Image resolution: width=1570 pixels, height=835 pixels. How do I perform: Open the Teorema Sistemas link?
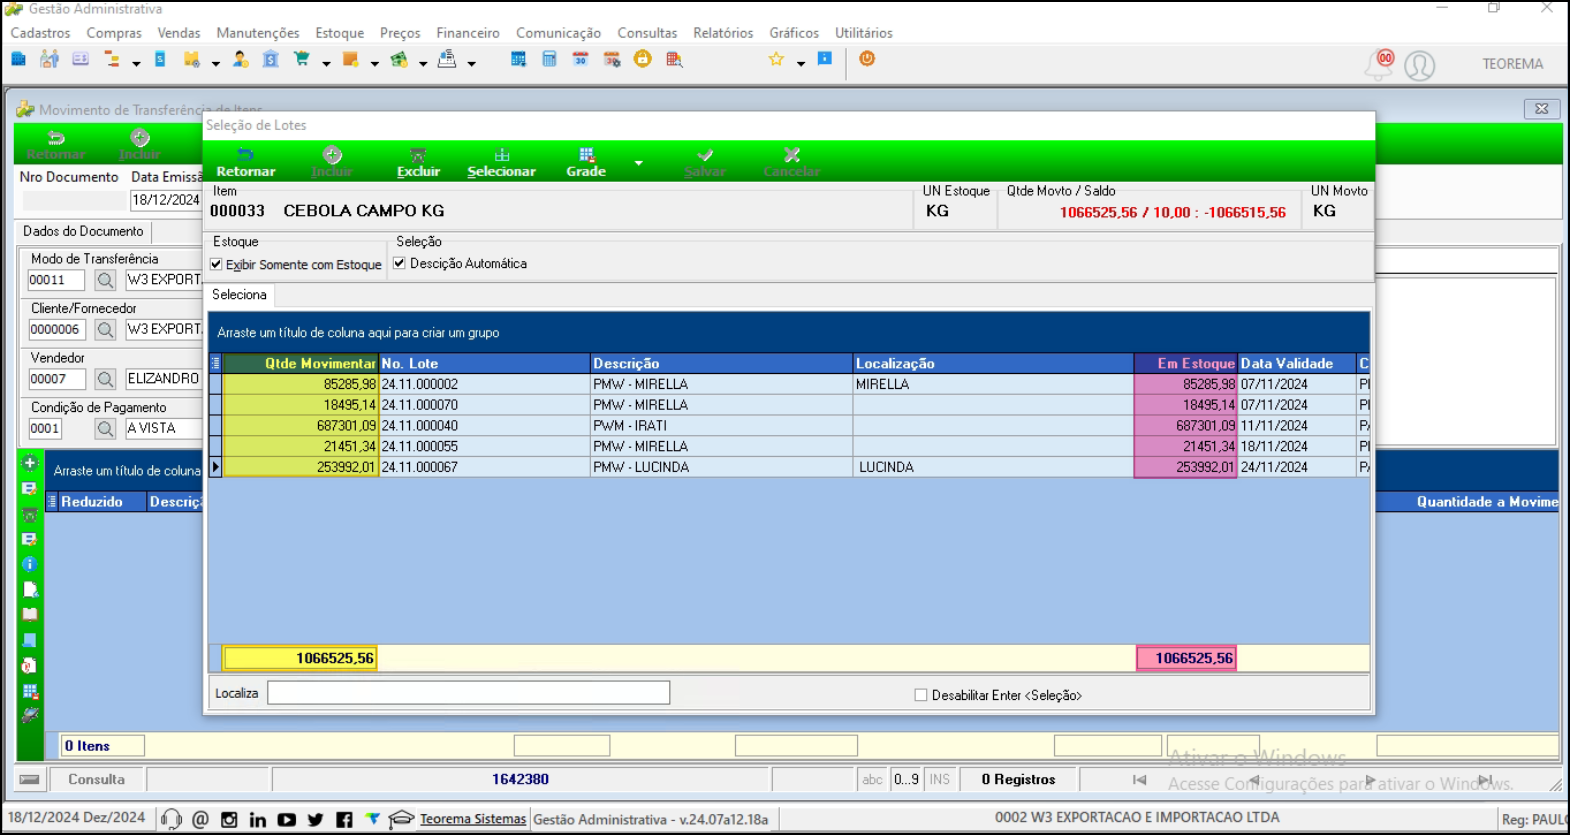tap(473, 819)
